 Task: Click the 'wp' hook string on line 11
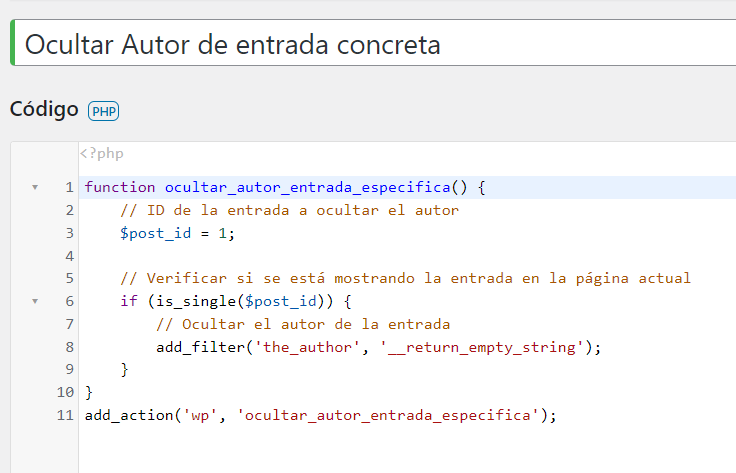(x=200, y=415)
